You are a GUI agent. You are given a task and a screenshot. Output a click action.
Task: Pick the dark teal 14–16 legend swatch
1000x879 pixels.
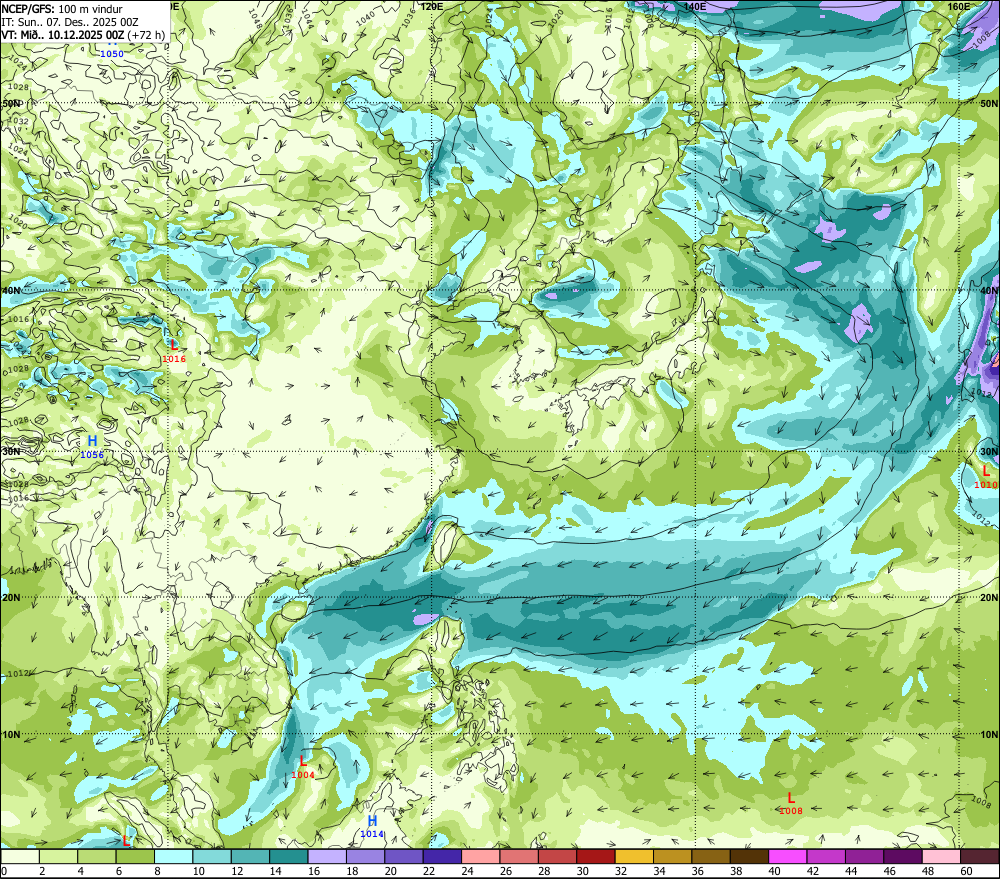point(289,857)
